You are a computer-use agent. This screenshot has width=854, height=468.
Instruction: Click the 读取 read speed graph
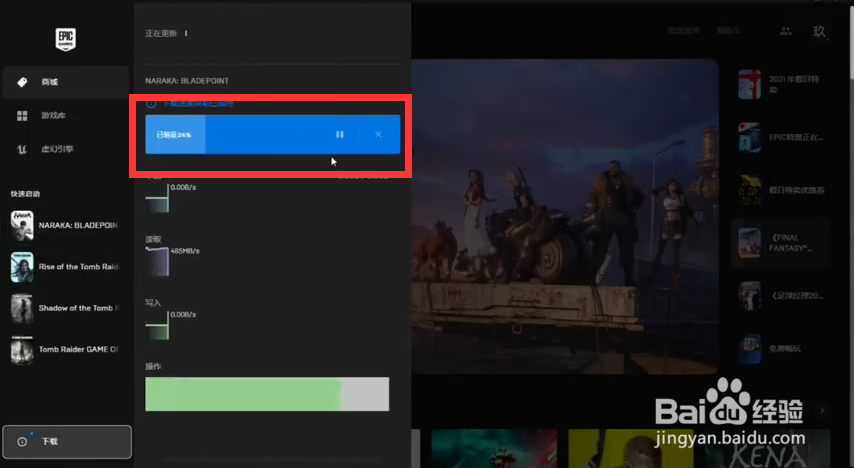pyautogui.click(x=157, y=262)
